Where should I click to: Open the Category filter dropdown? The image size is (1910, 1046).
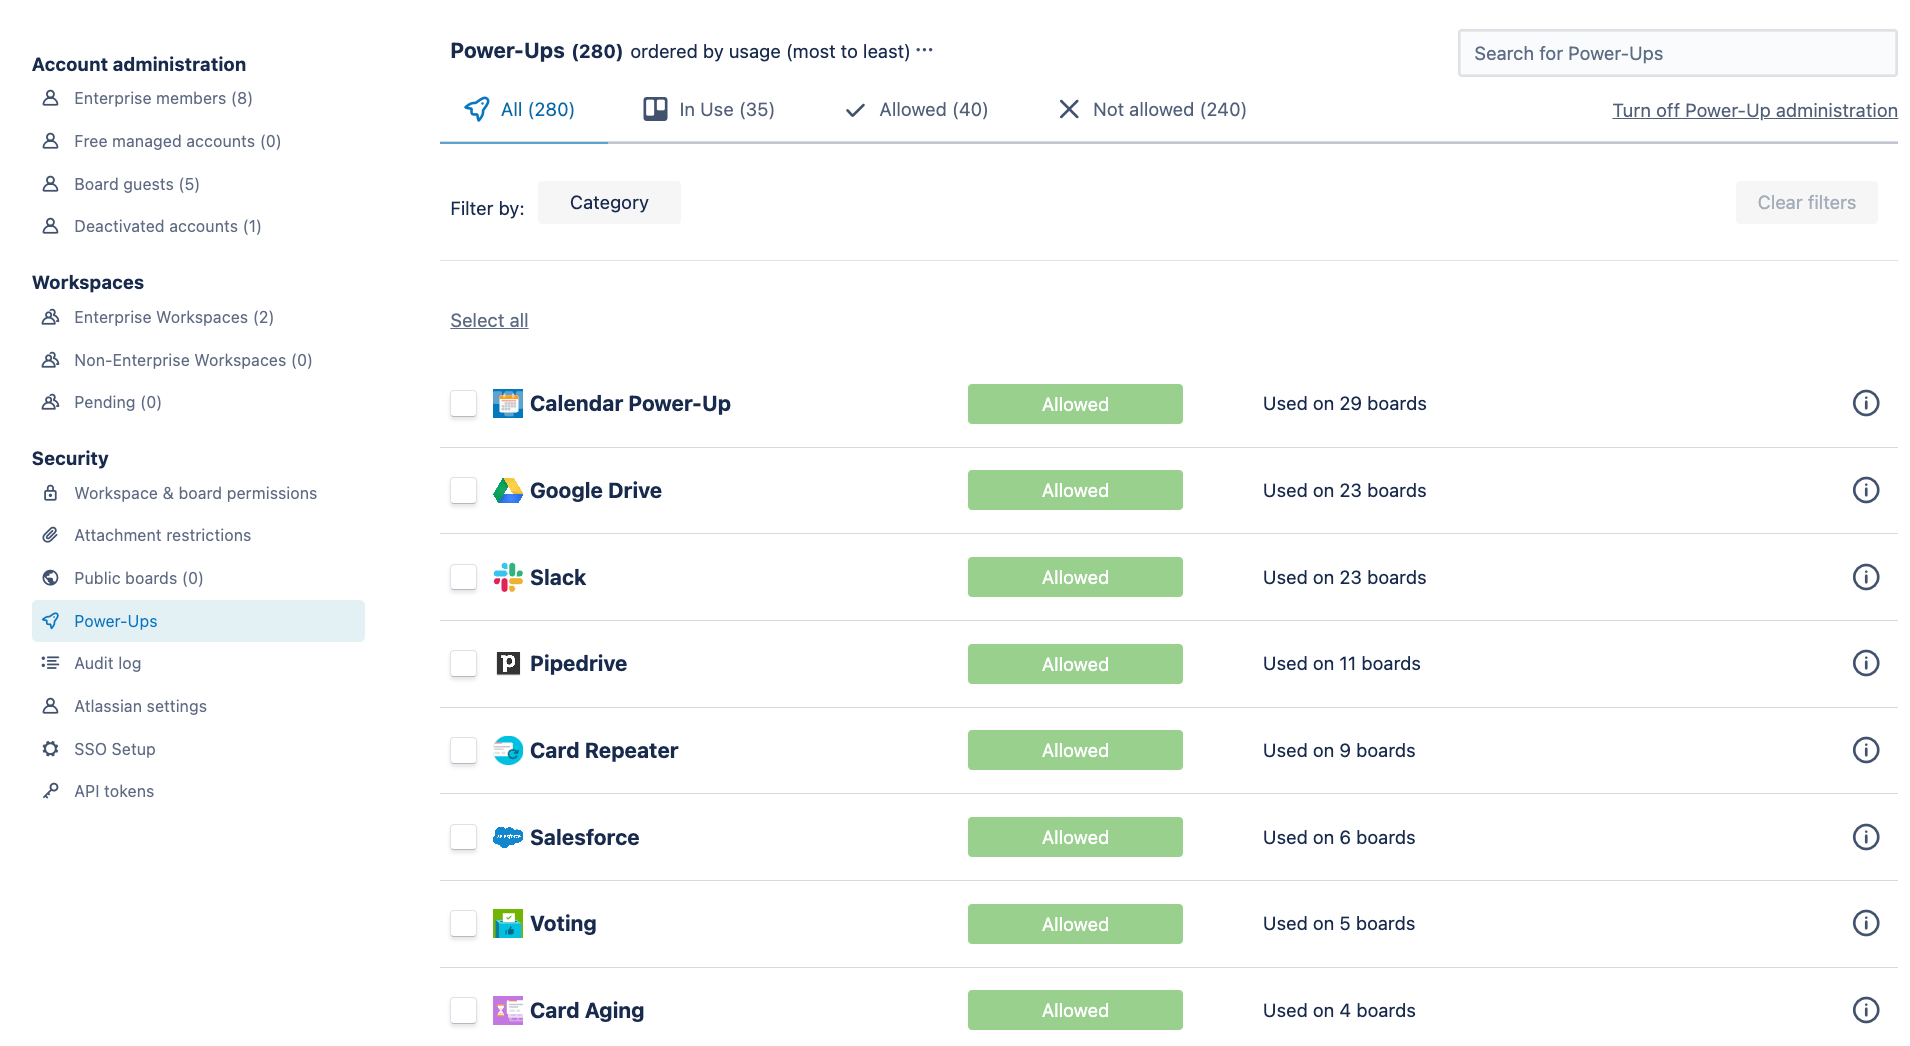tap(609, 203)
